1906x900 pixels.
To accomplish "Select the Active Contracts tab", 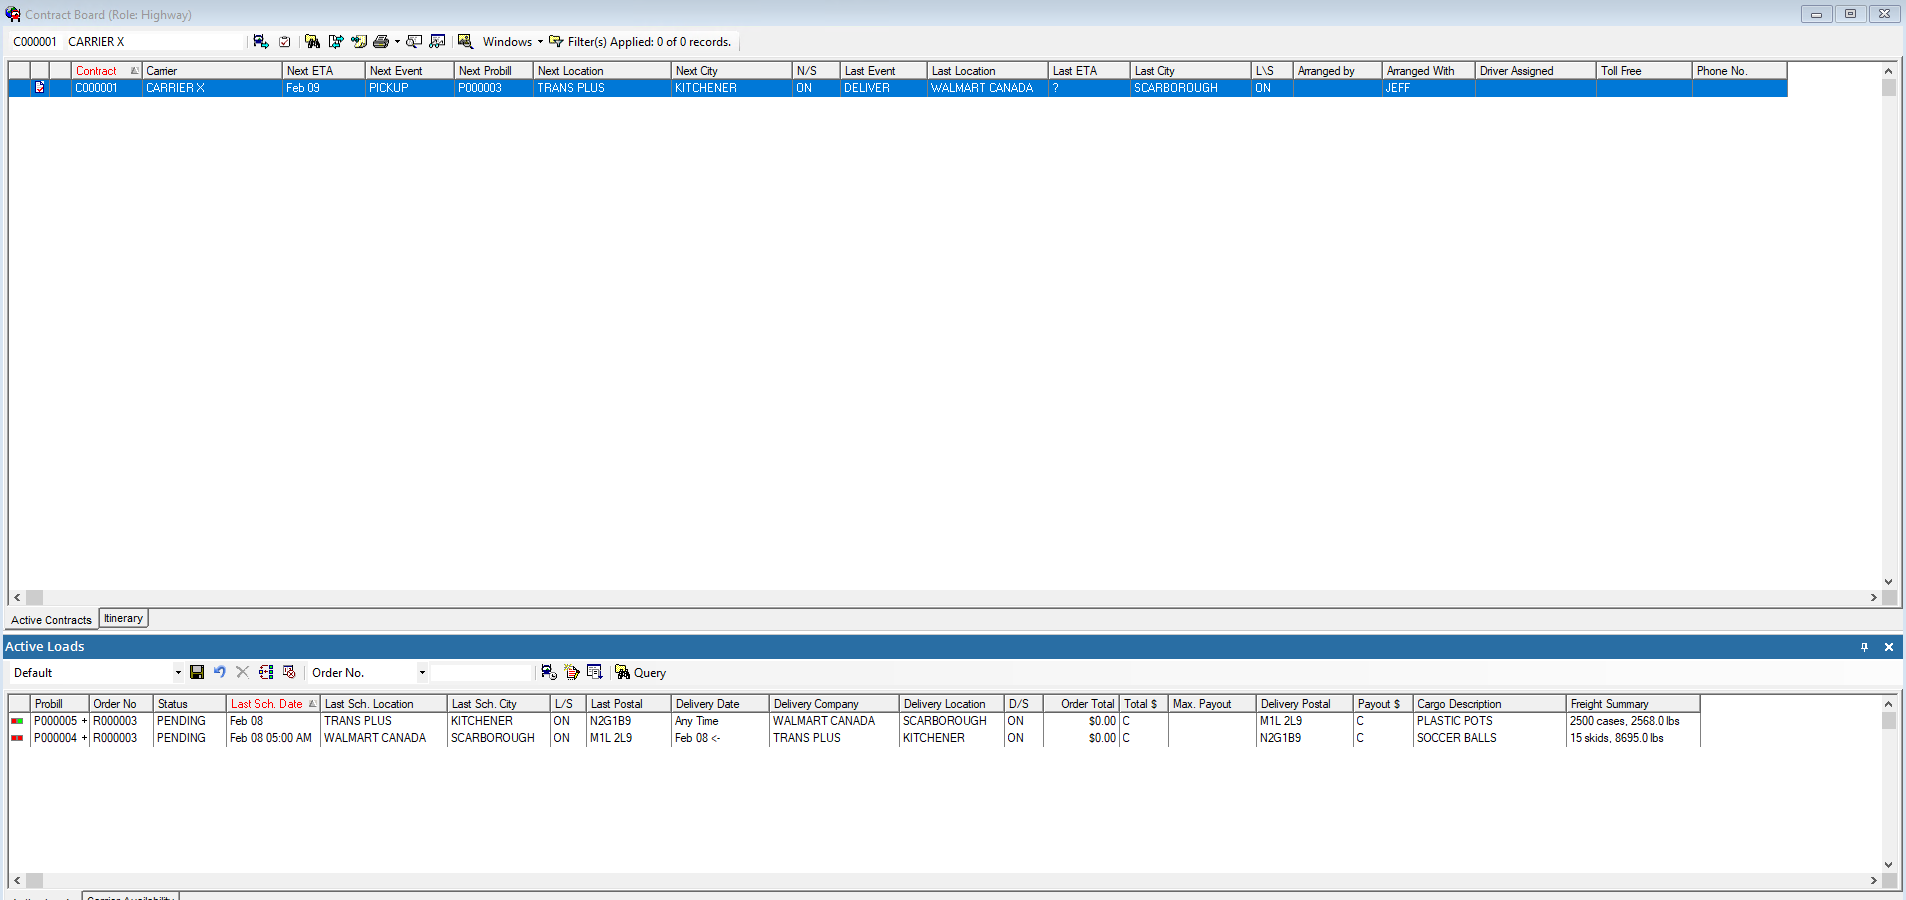I will (x=50, y=619).
